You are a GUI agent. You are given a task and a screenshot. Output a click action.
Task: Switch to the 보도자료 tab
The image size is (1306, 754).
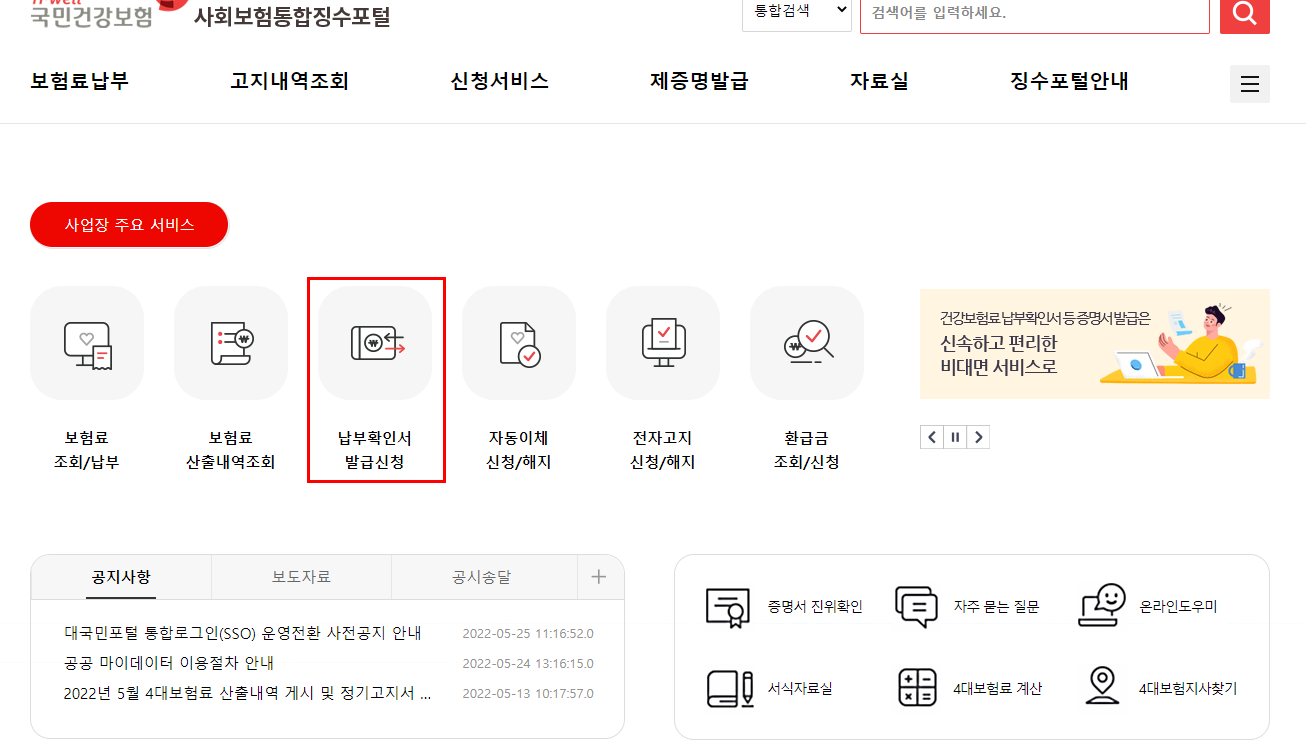[301, 577]
